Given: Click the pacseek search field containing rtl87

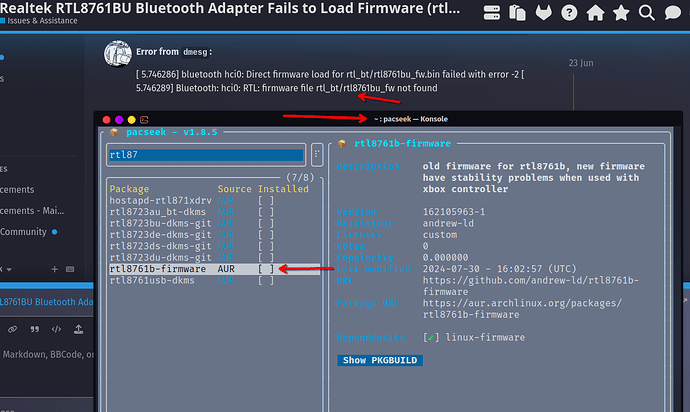Looking at the screenshot, I should coord(206,155).
